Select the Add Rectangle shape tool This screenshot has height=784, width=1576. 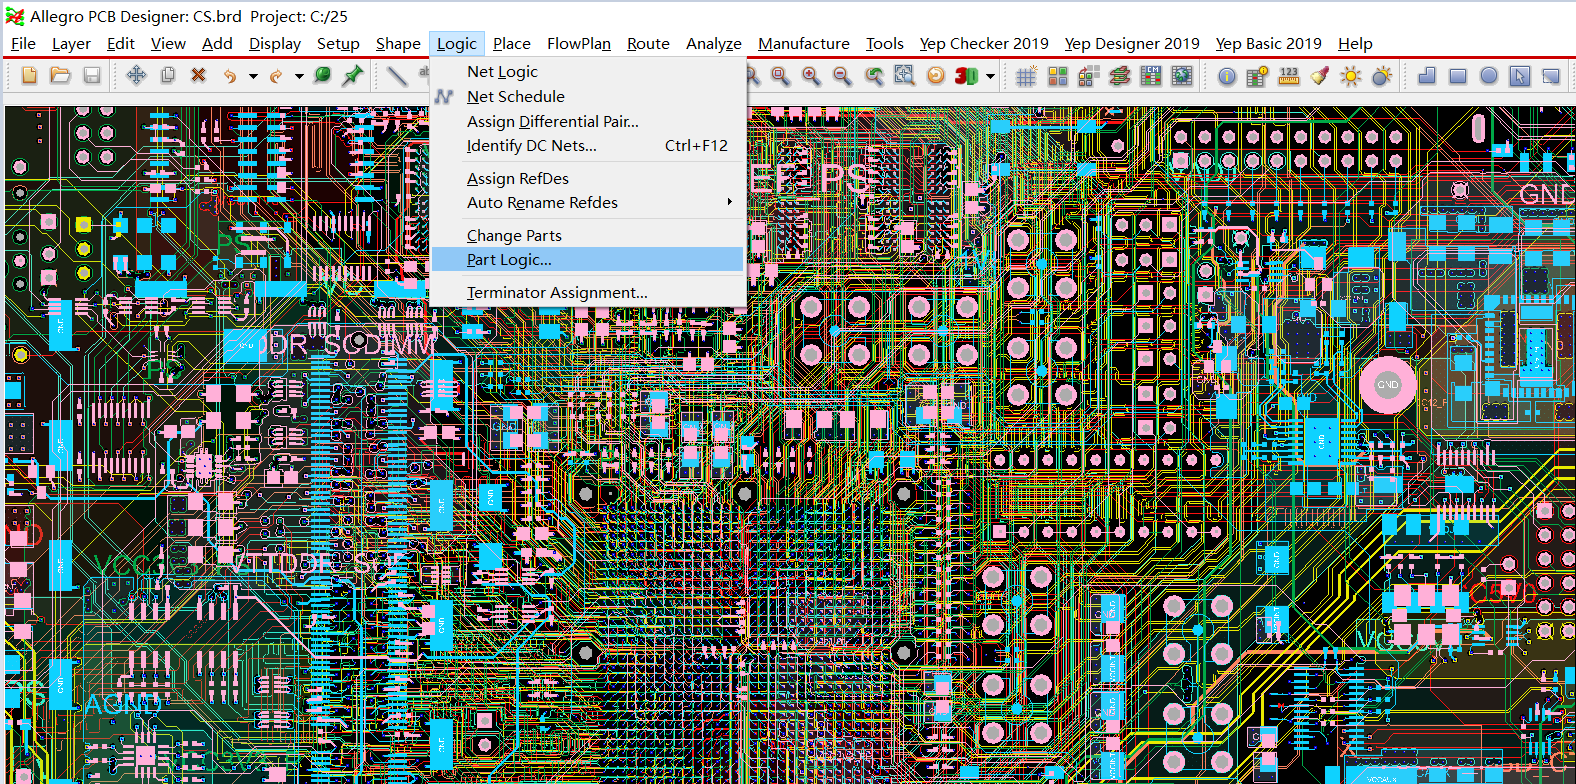[1458, 76]
